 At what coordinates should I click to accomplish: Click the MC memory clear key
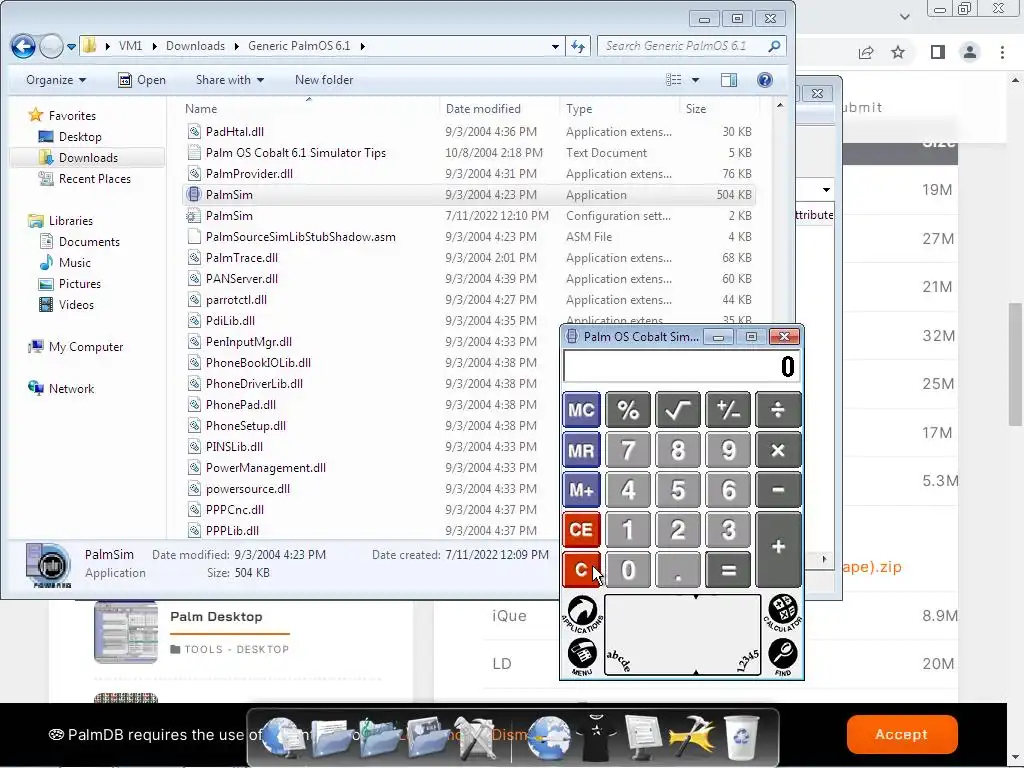pyautogui.click(x=581, y=410)
